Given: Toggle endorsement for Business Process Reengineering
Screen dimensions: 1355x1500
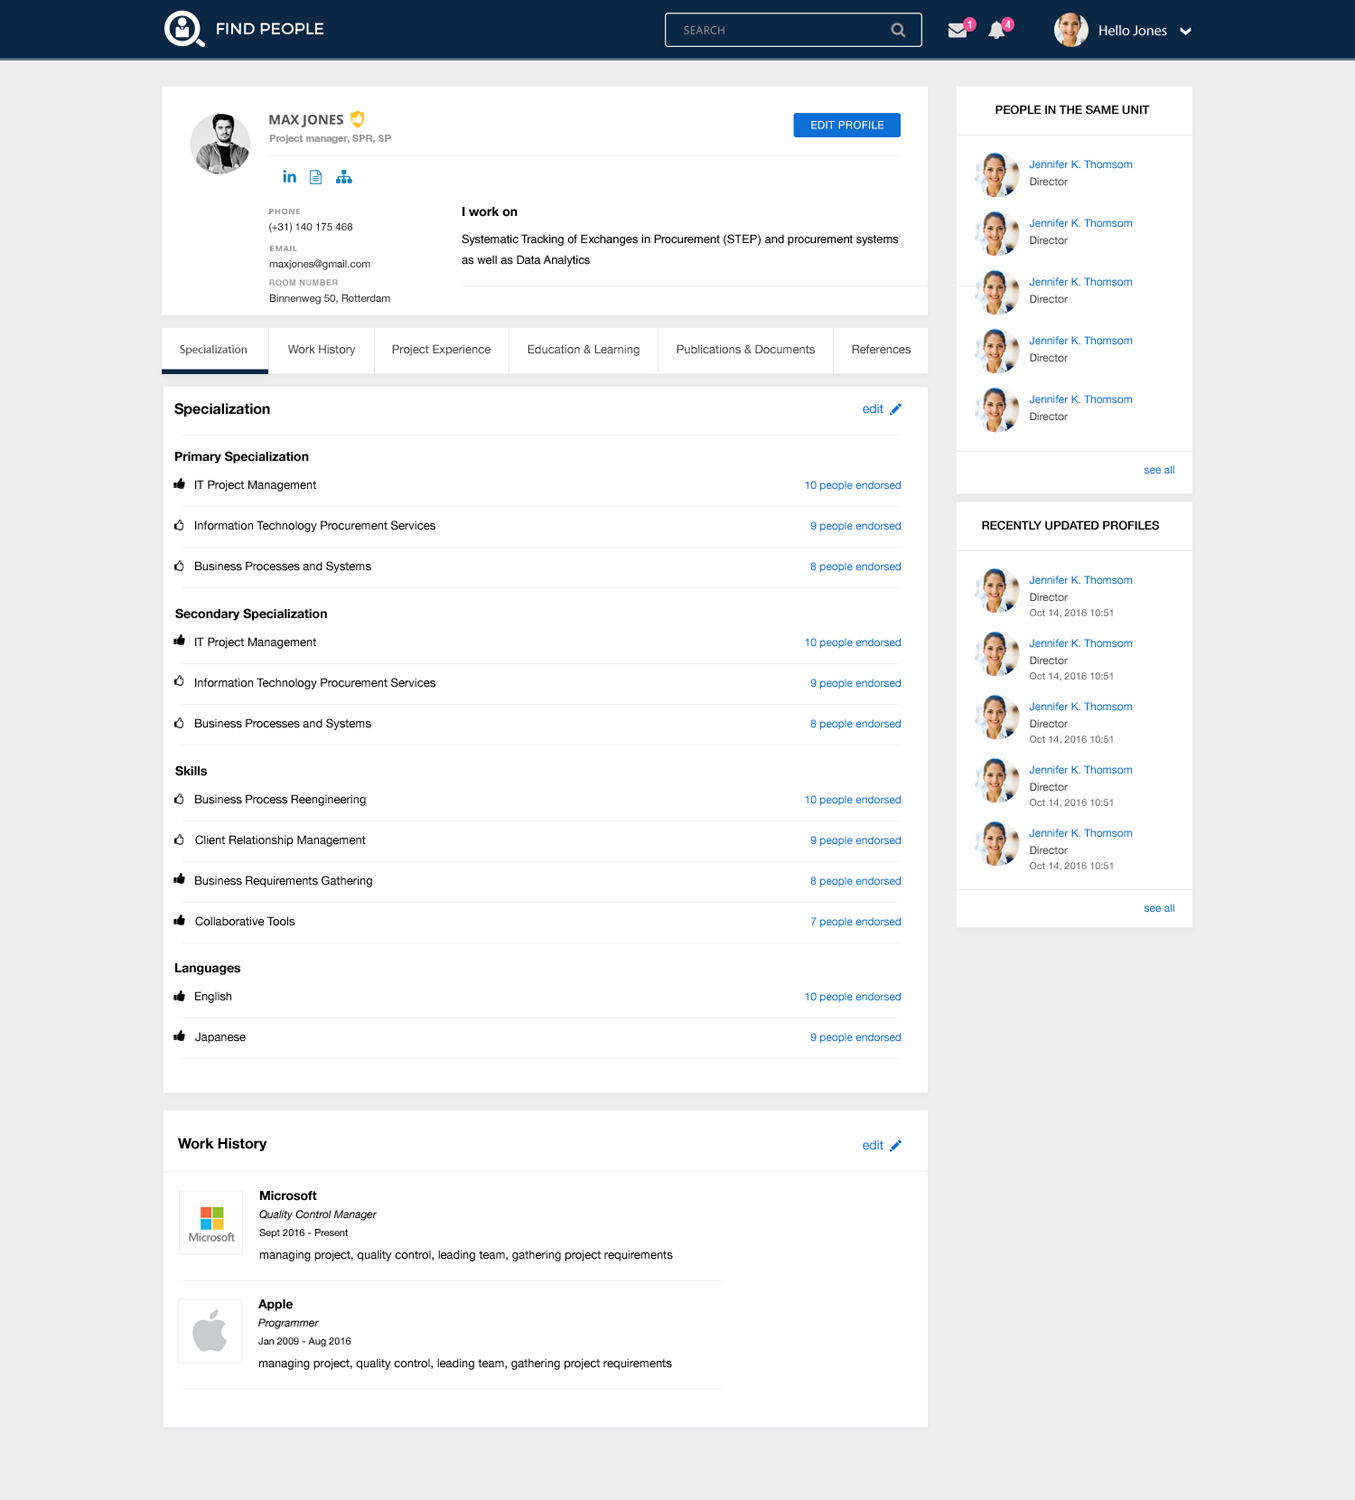Looking at the screenshot, I should [180, 800].
